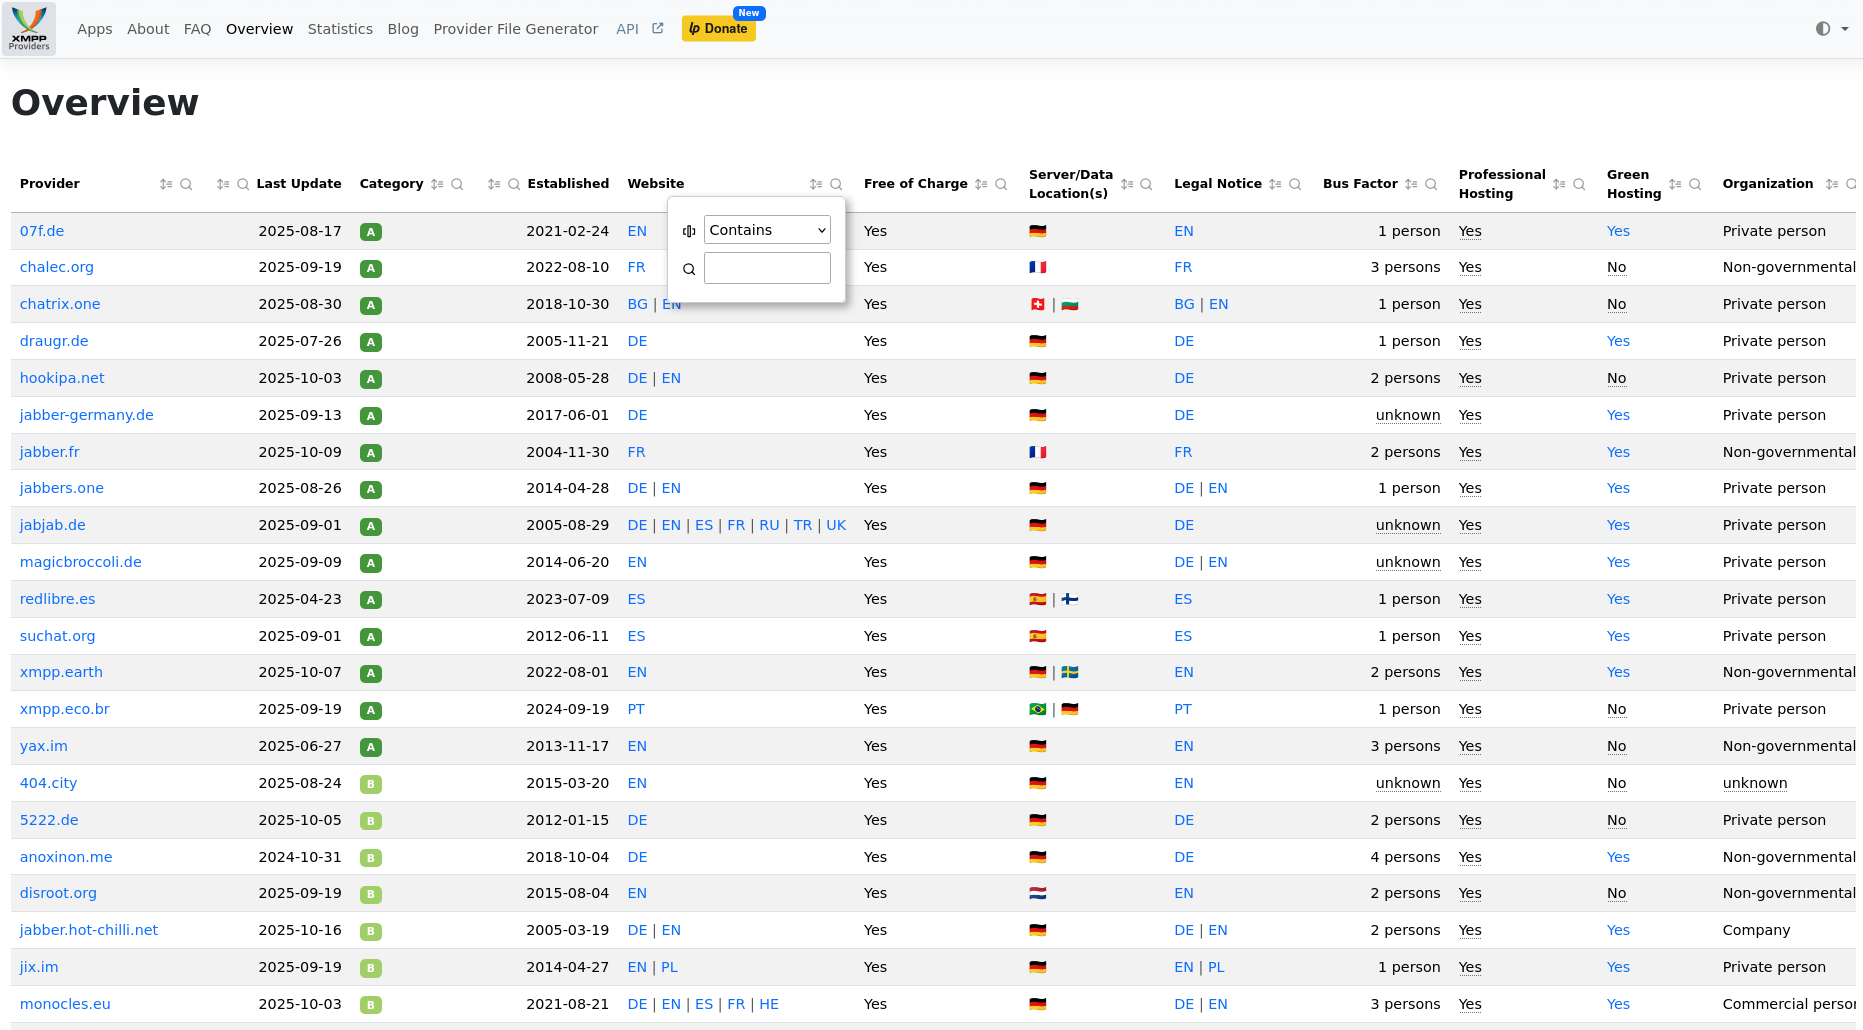Toggle the color theme switcher

point(1831,29)
